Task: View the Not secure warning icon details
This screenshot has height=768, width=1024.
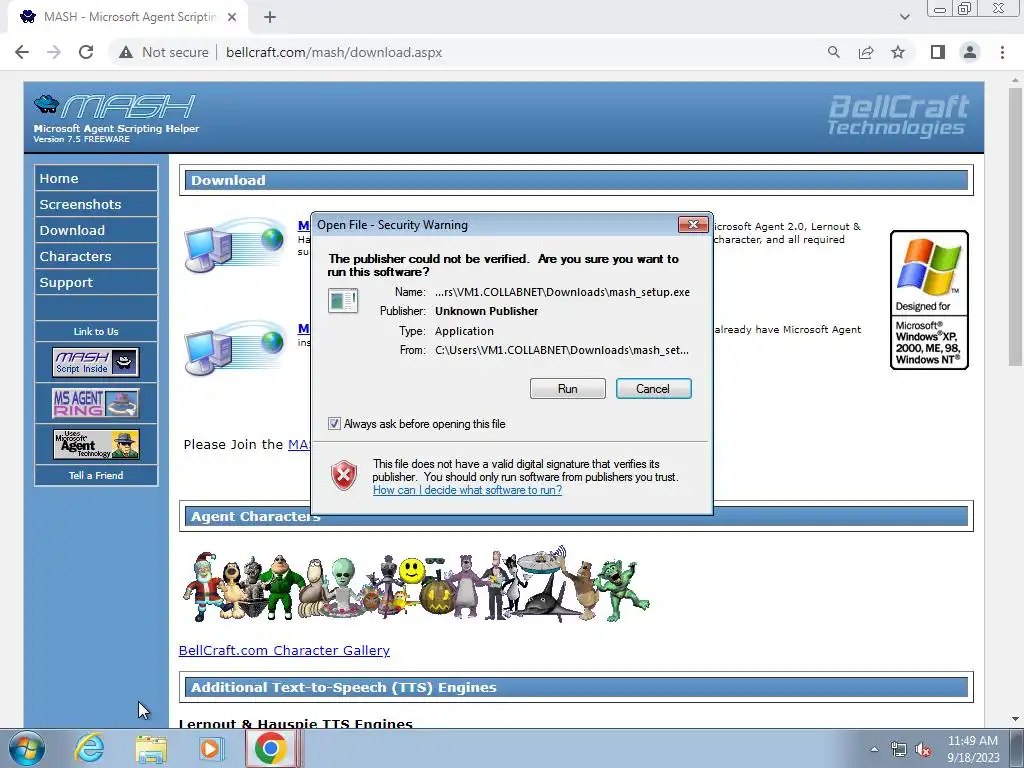Action: 126,52
